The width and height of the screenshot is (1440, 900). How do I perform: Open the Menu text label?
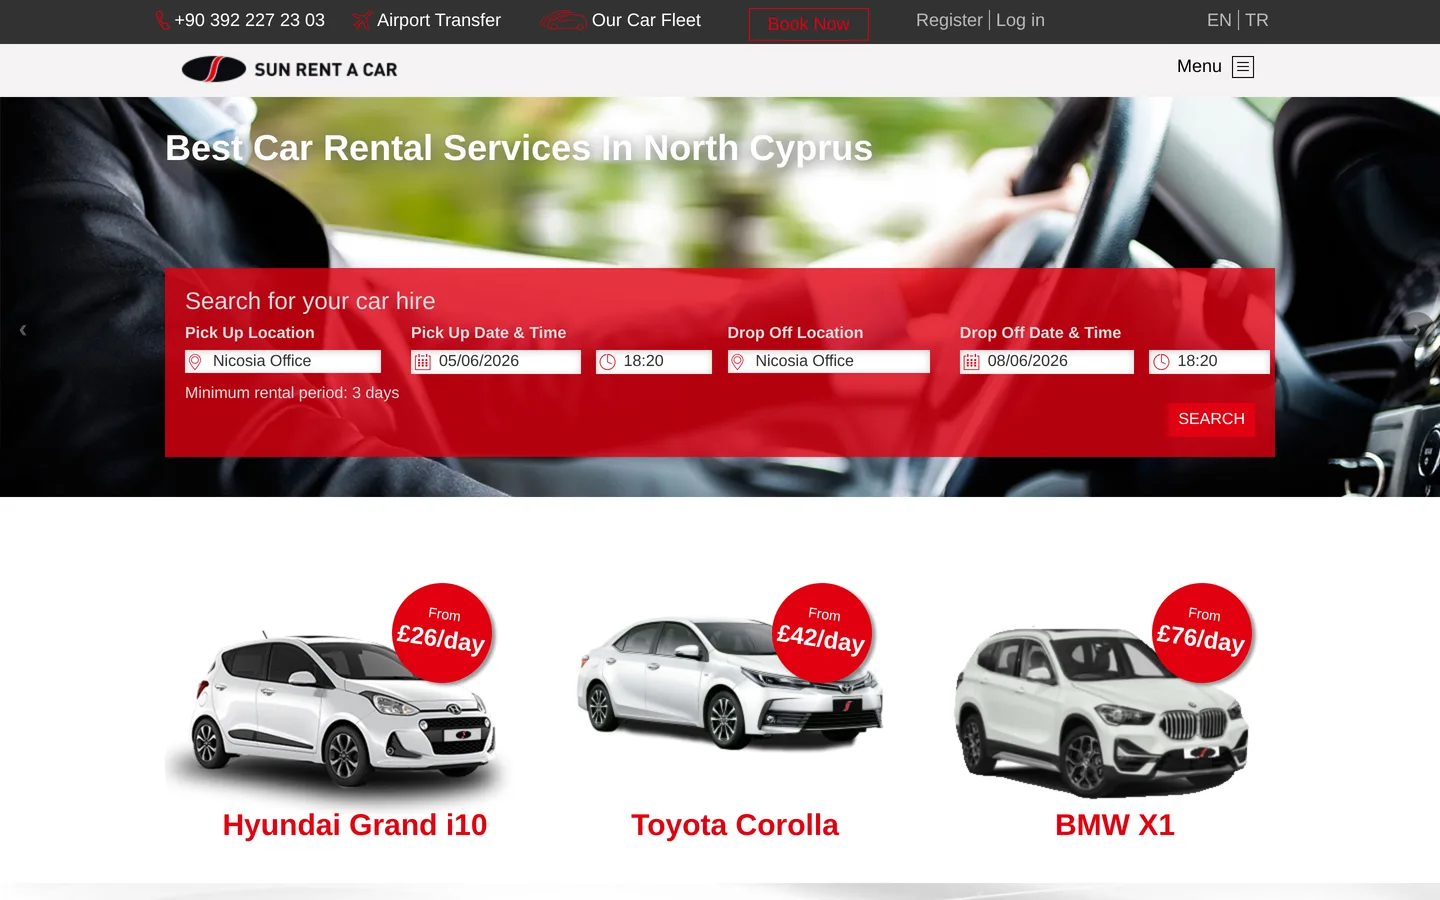click(x=1199, y=66)
